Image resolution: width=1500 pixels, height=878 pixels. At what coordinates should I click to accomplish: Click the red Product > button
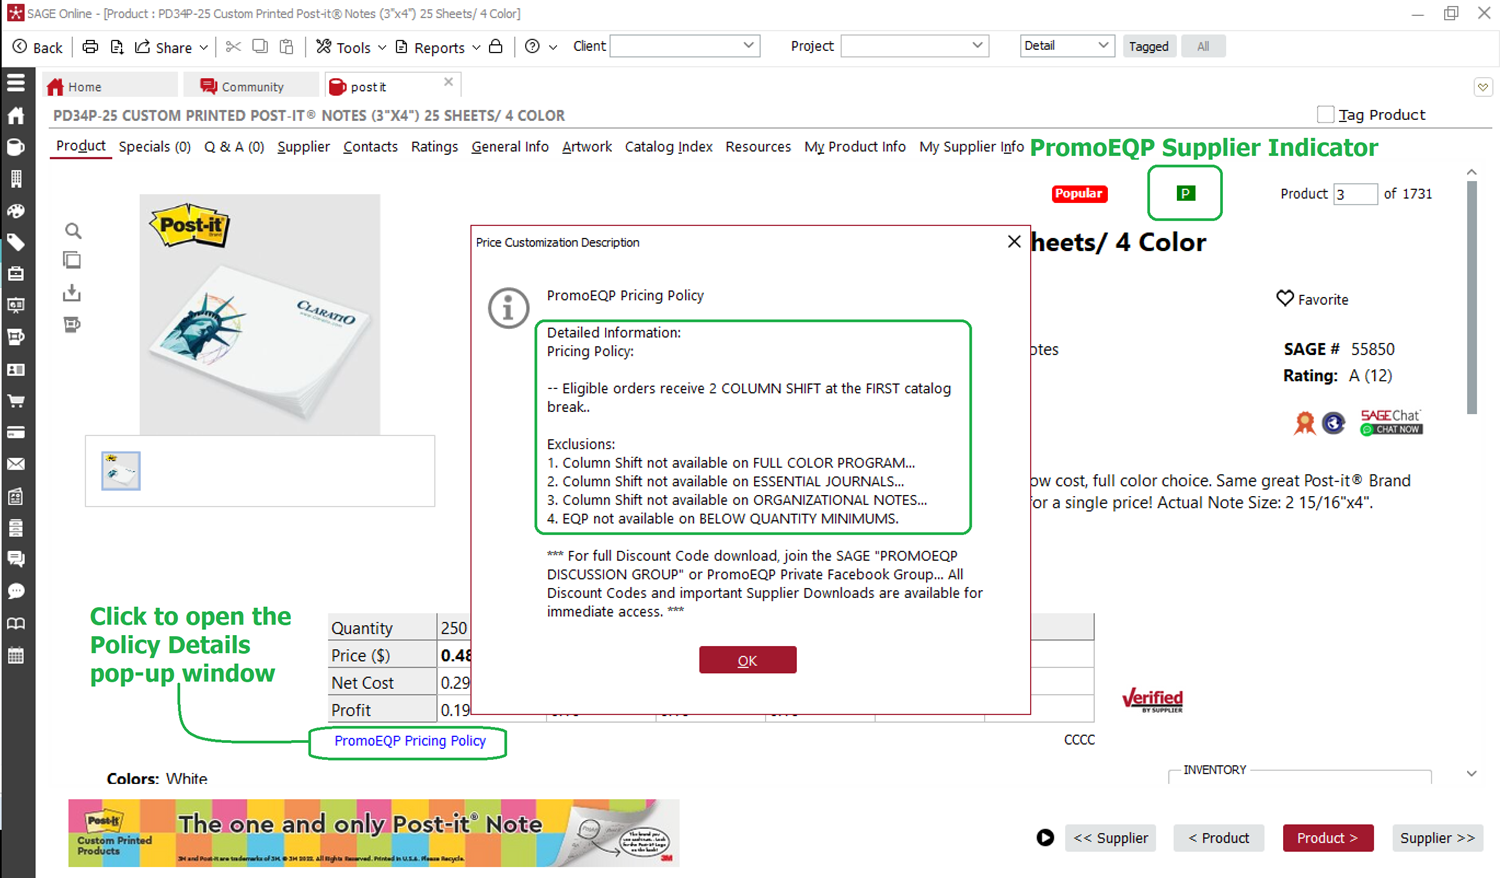tap(1328, 838)
